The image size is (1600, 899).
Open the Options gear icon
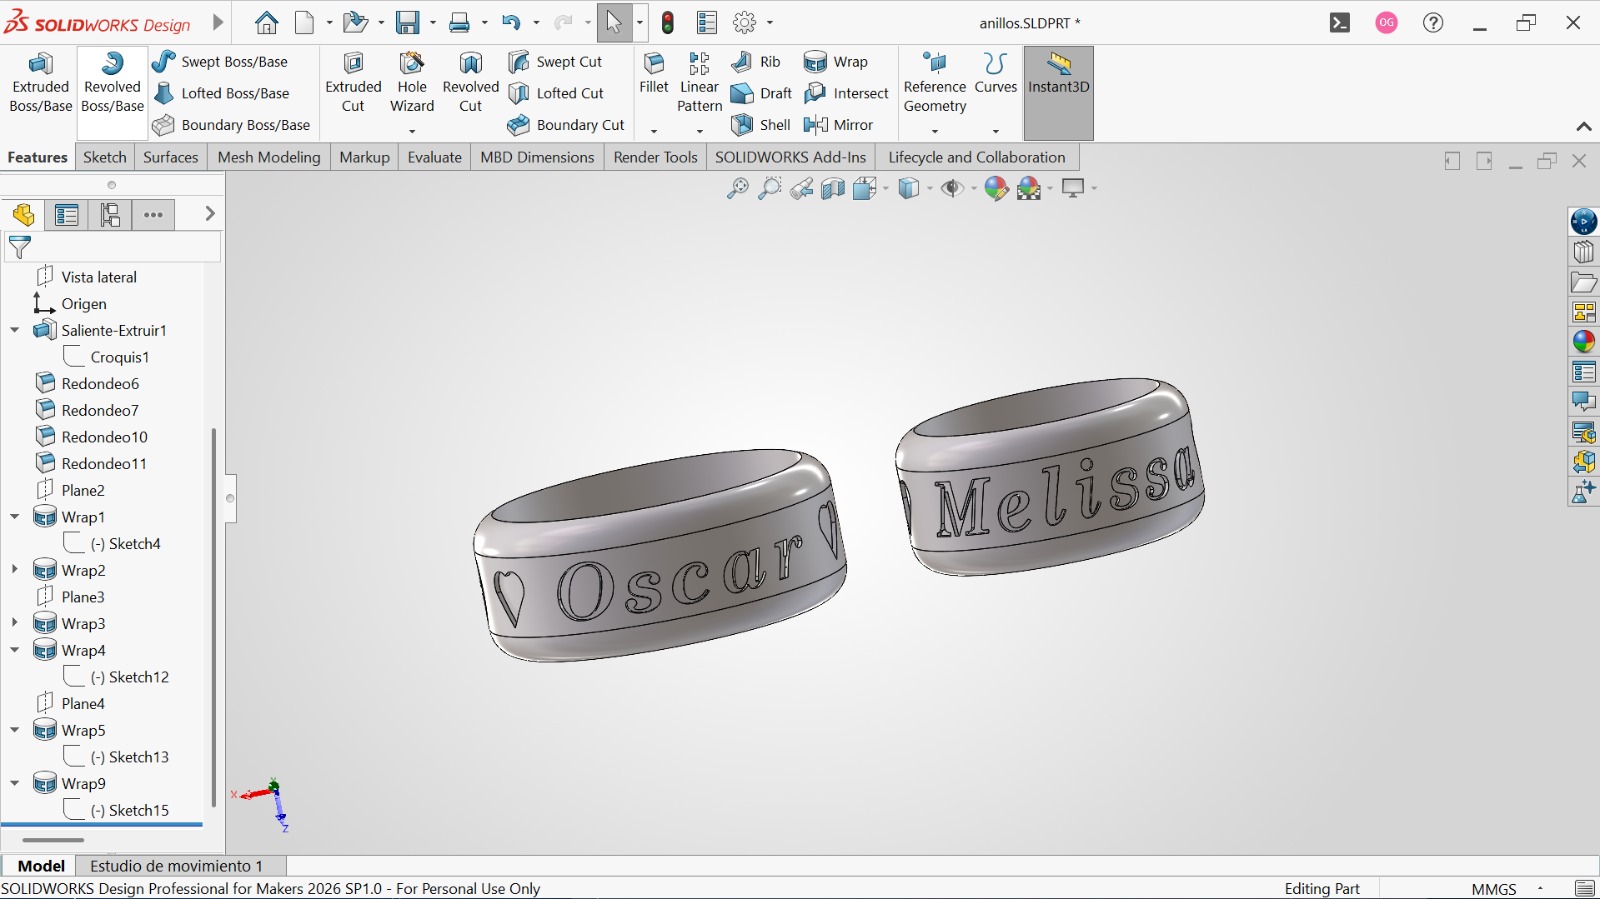(745, 23)
